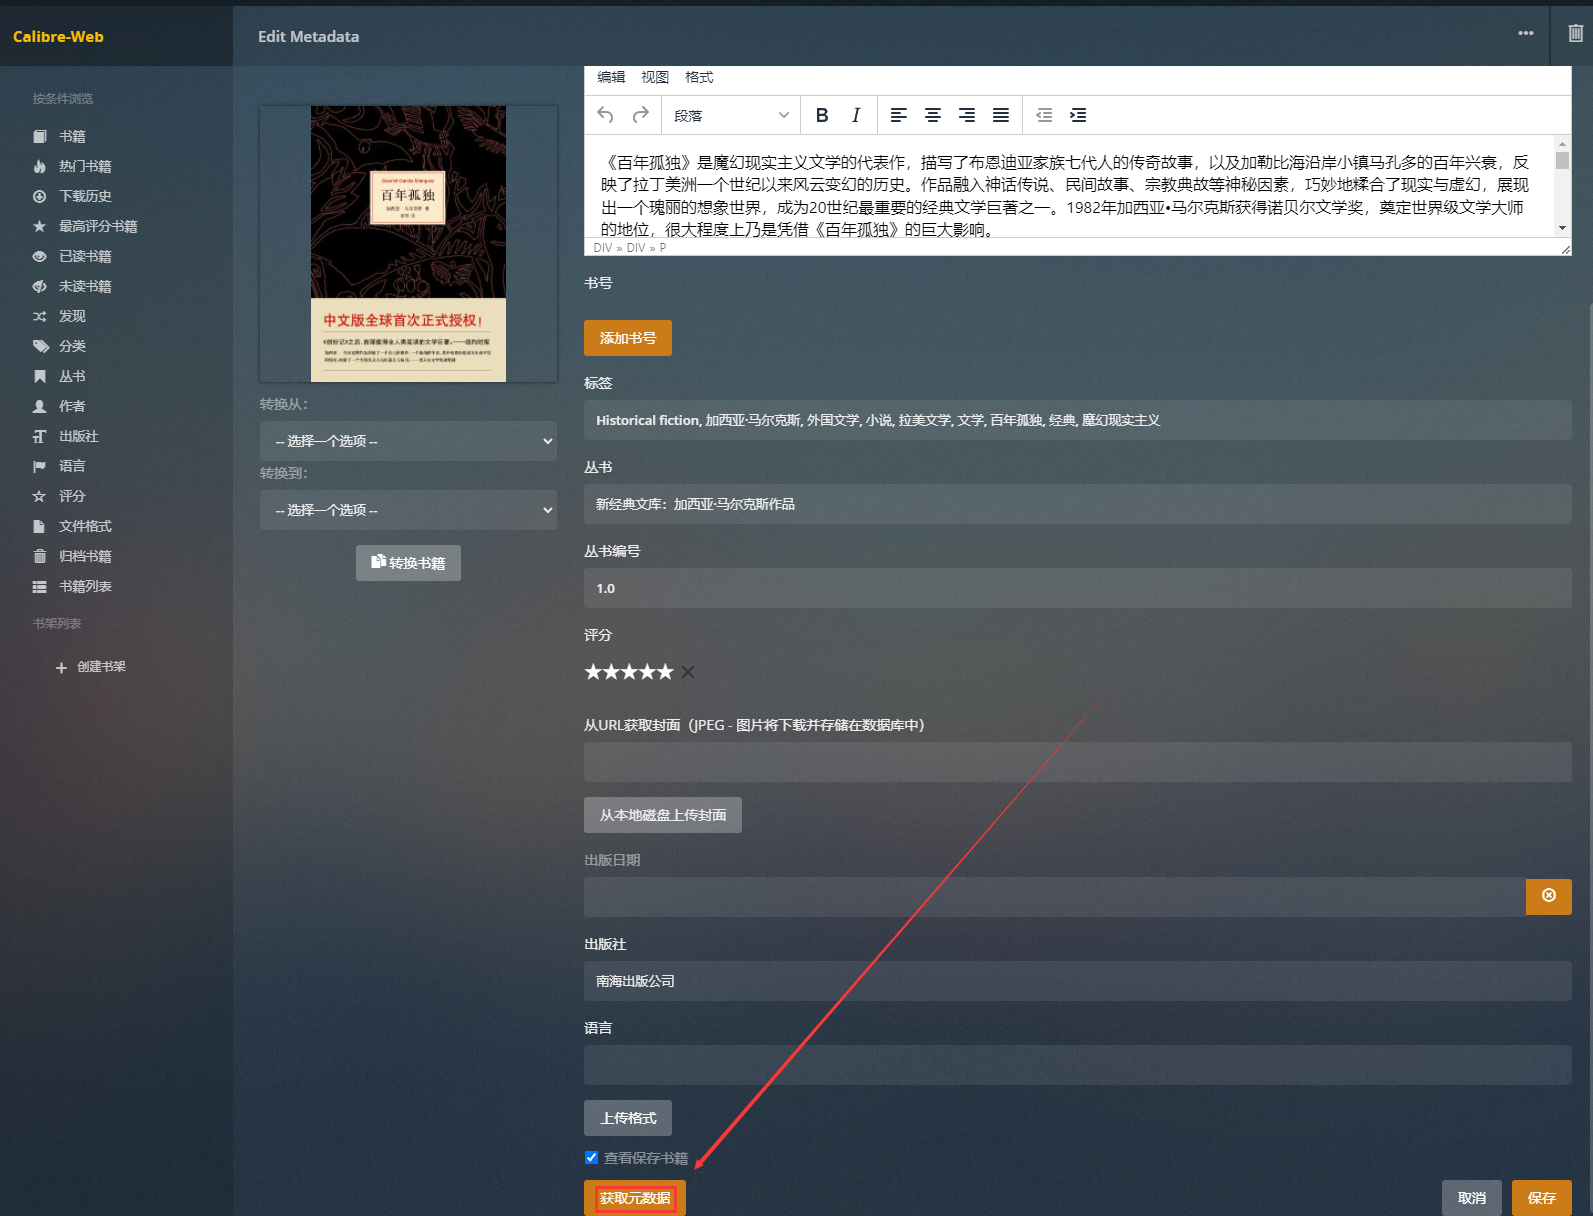
Task: Click the 获取元数据 button
Action: (x=635, y=1198)
